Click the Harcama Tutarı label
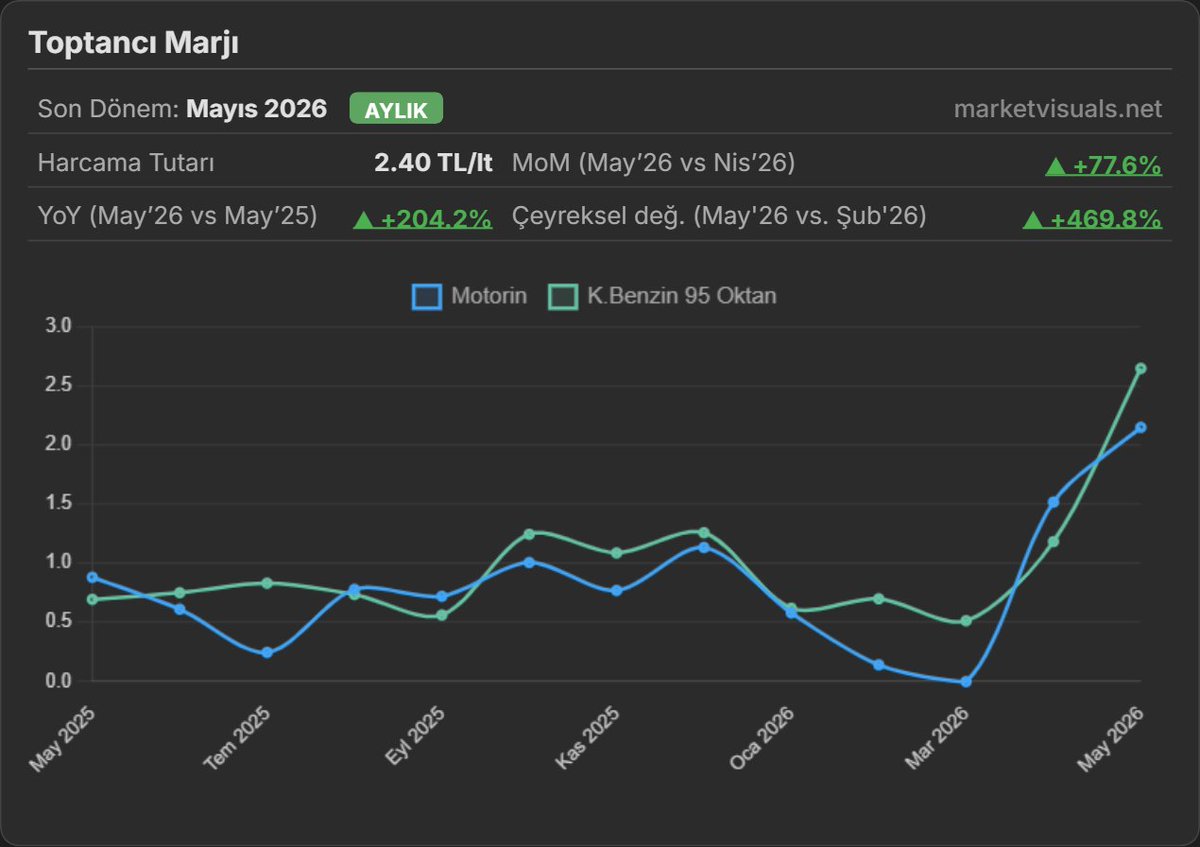The width and height of the screenshot is (1200, 847). [x=126, y=163]
